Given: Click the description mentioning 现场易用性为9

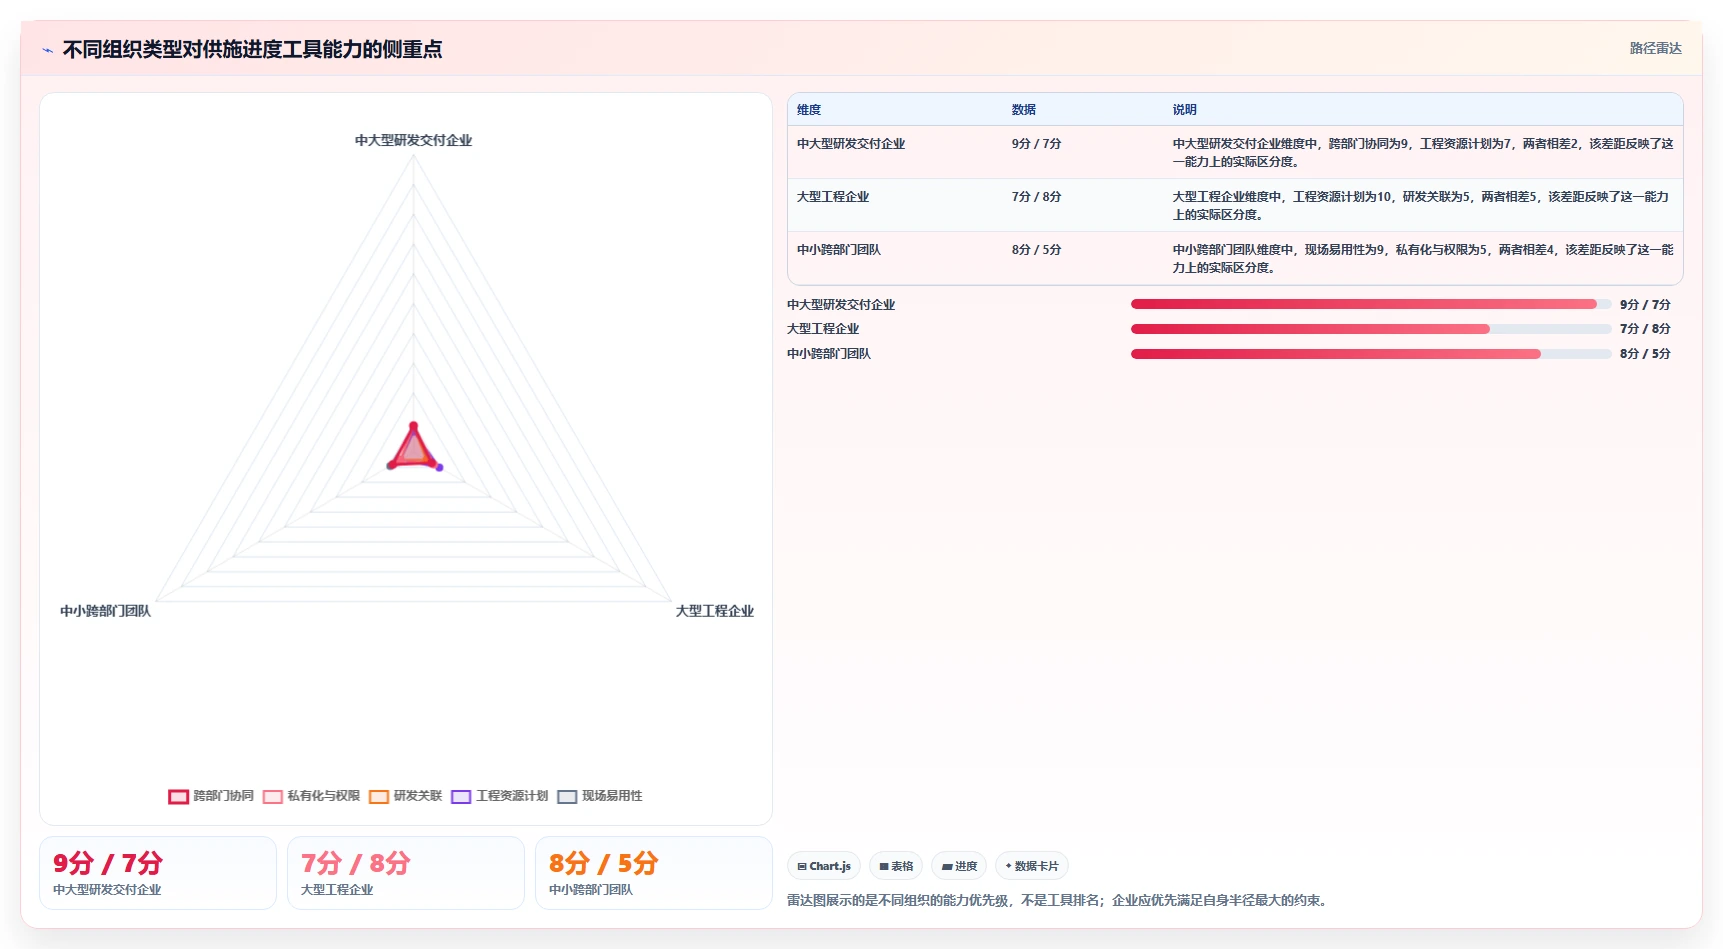Looking at the screenshot, I should (x=1423, y=259).
